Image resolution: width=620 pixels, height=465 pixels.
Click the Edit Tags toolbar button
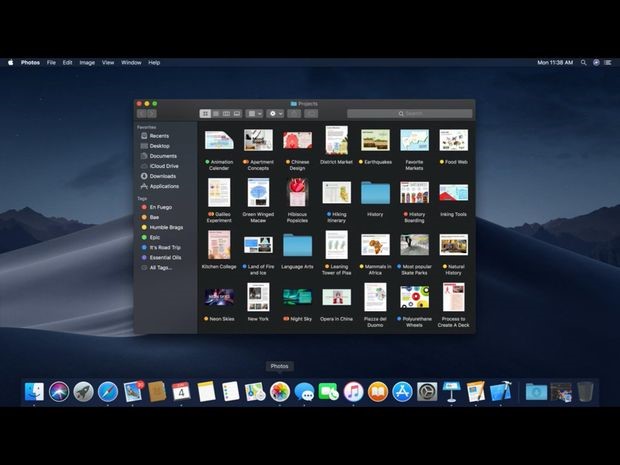tap(311, 114)
